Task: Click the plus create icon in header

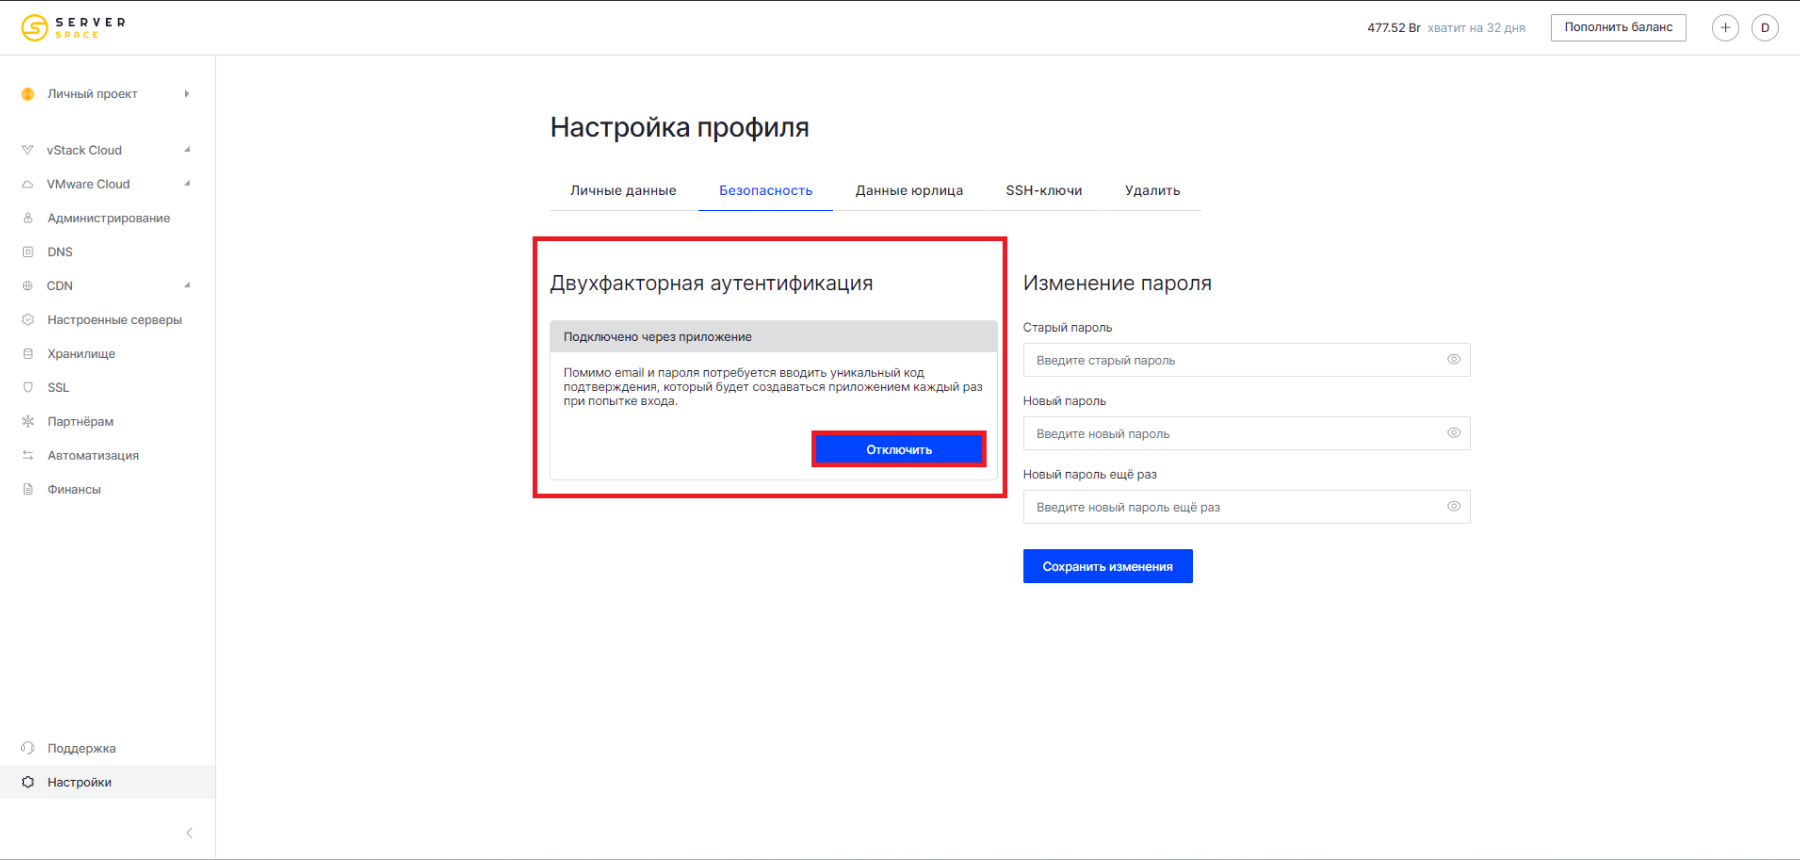Action: tap(1725, 28)
